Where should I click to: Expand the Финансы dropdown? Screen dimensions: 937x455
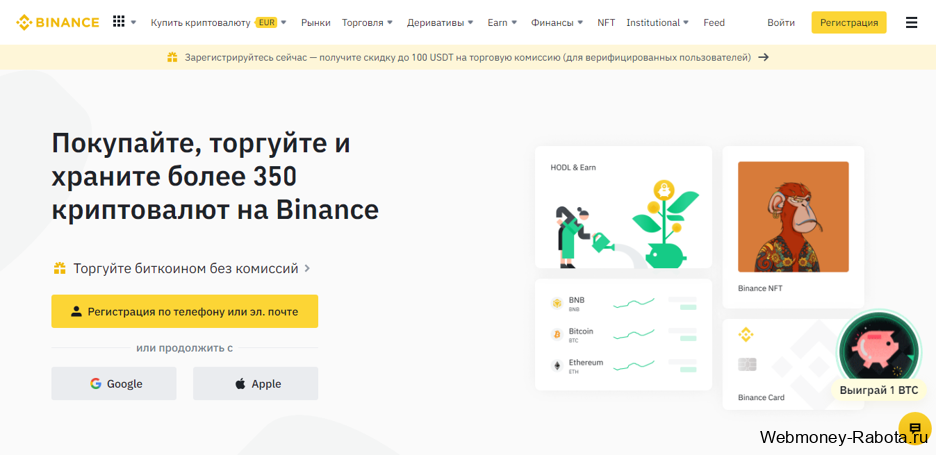pyautogui.click(x=557, y=23)
